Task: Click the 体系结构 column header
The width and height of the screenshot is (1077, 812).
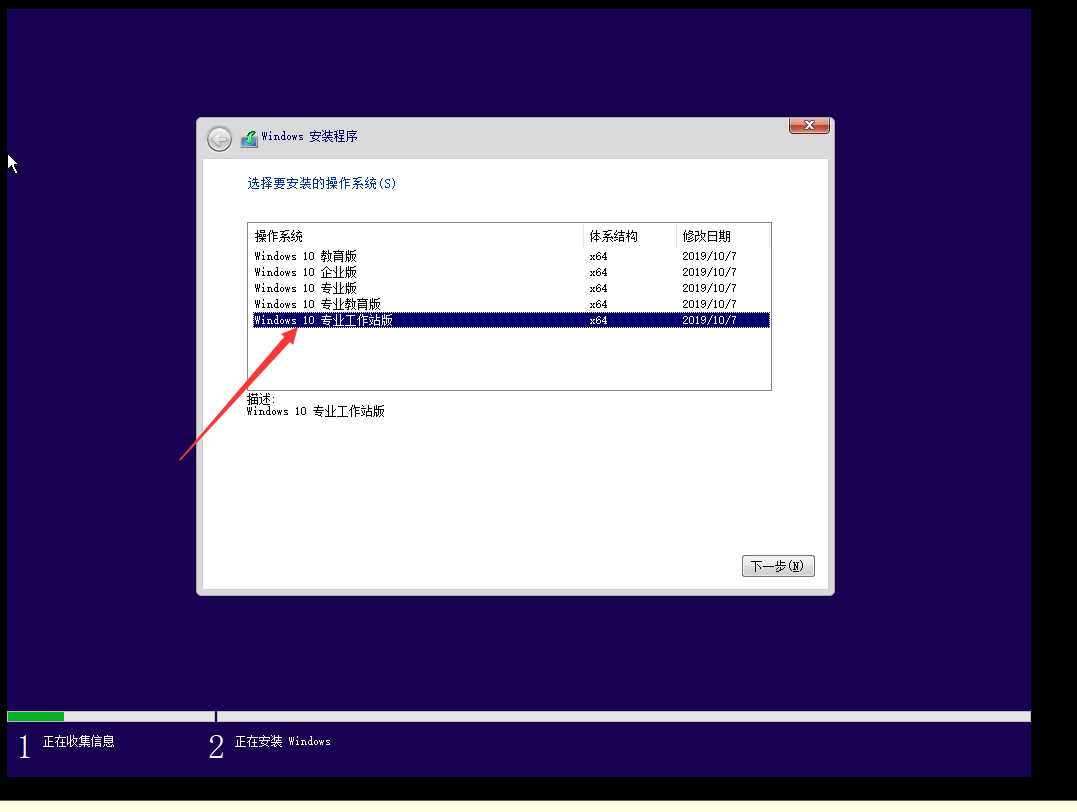Action: coord(630,236)
